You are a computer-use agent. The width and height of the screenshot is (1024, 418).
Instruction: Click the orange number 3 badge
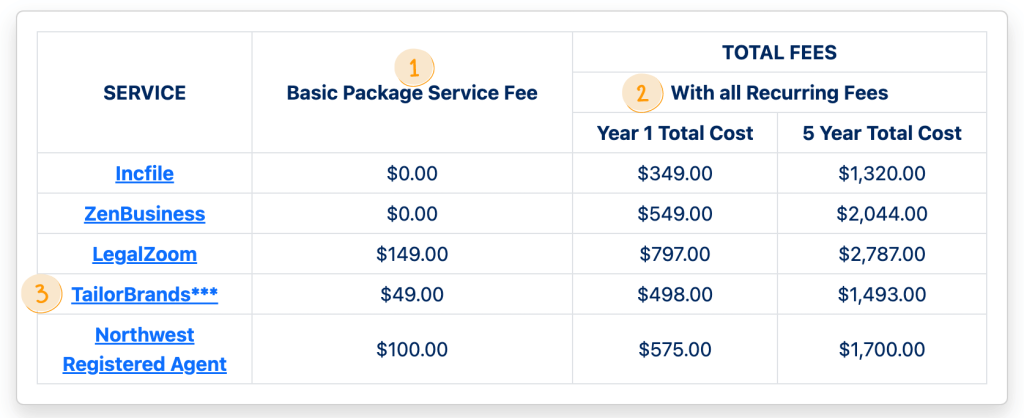tap(42, 295)
